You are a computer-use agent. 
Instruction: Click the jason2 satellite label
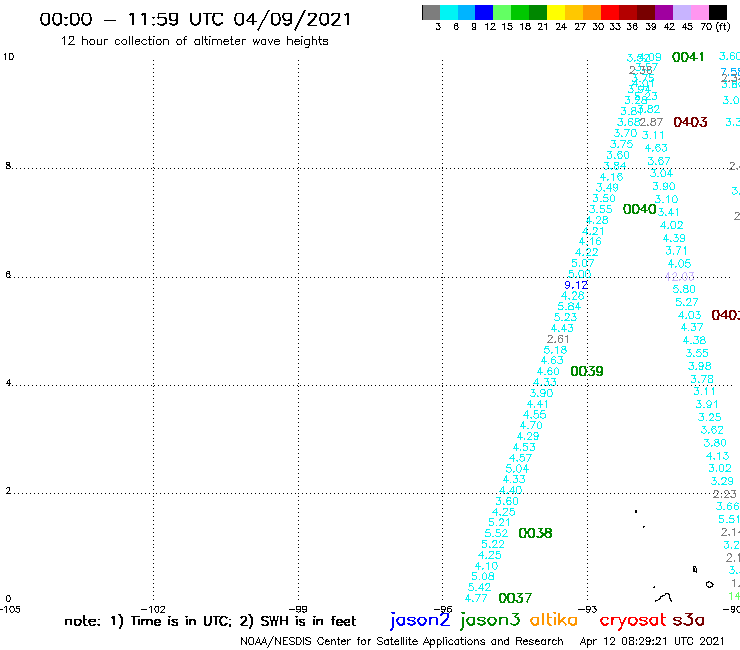pyautogui.click(x=420, y=620)
